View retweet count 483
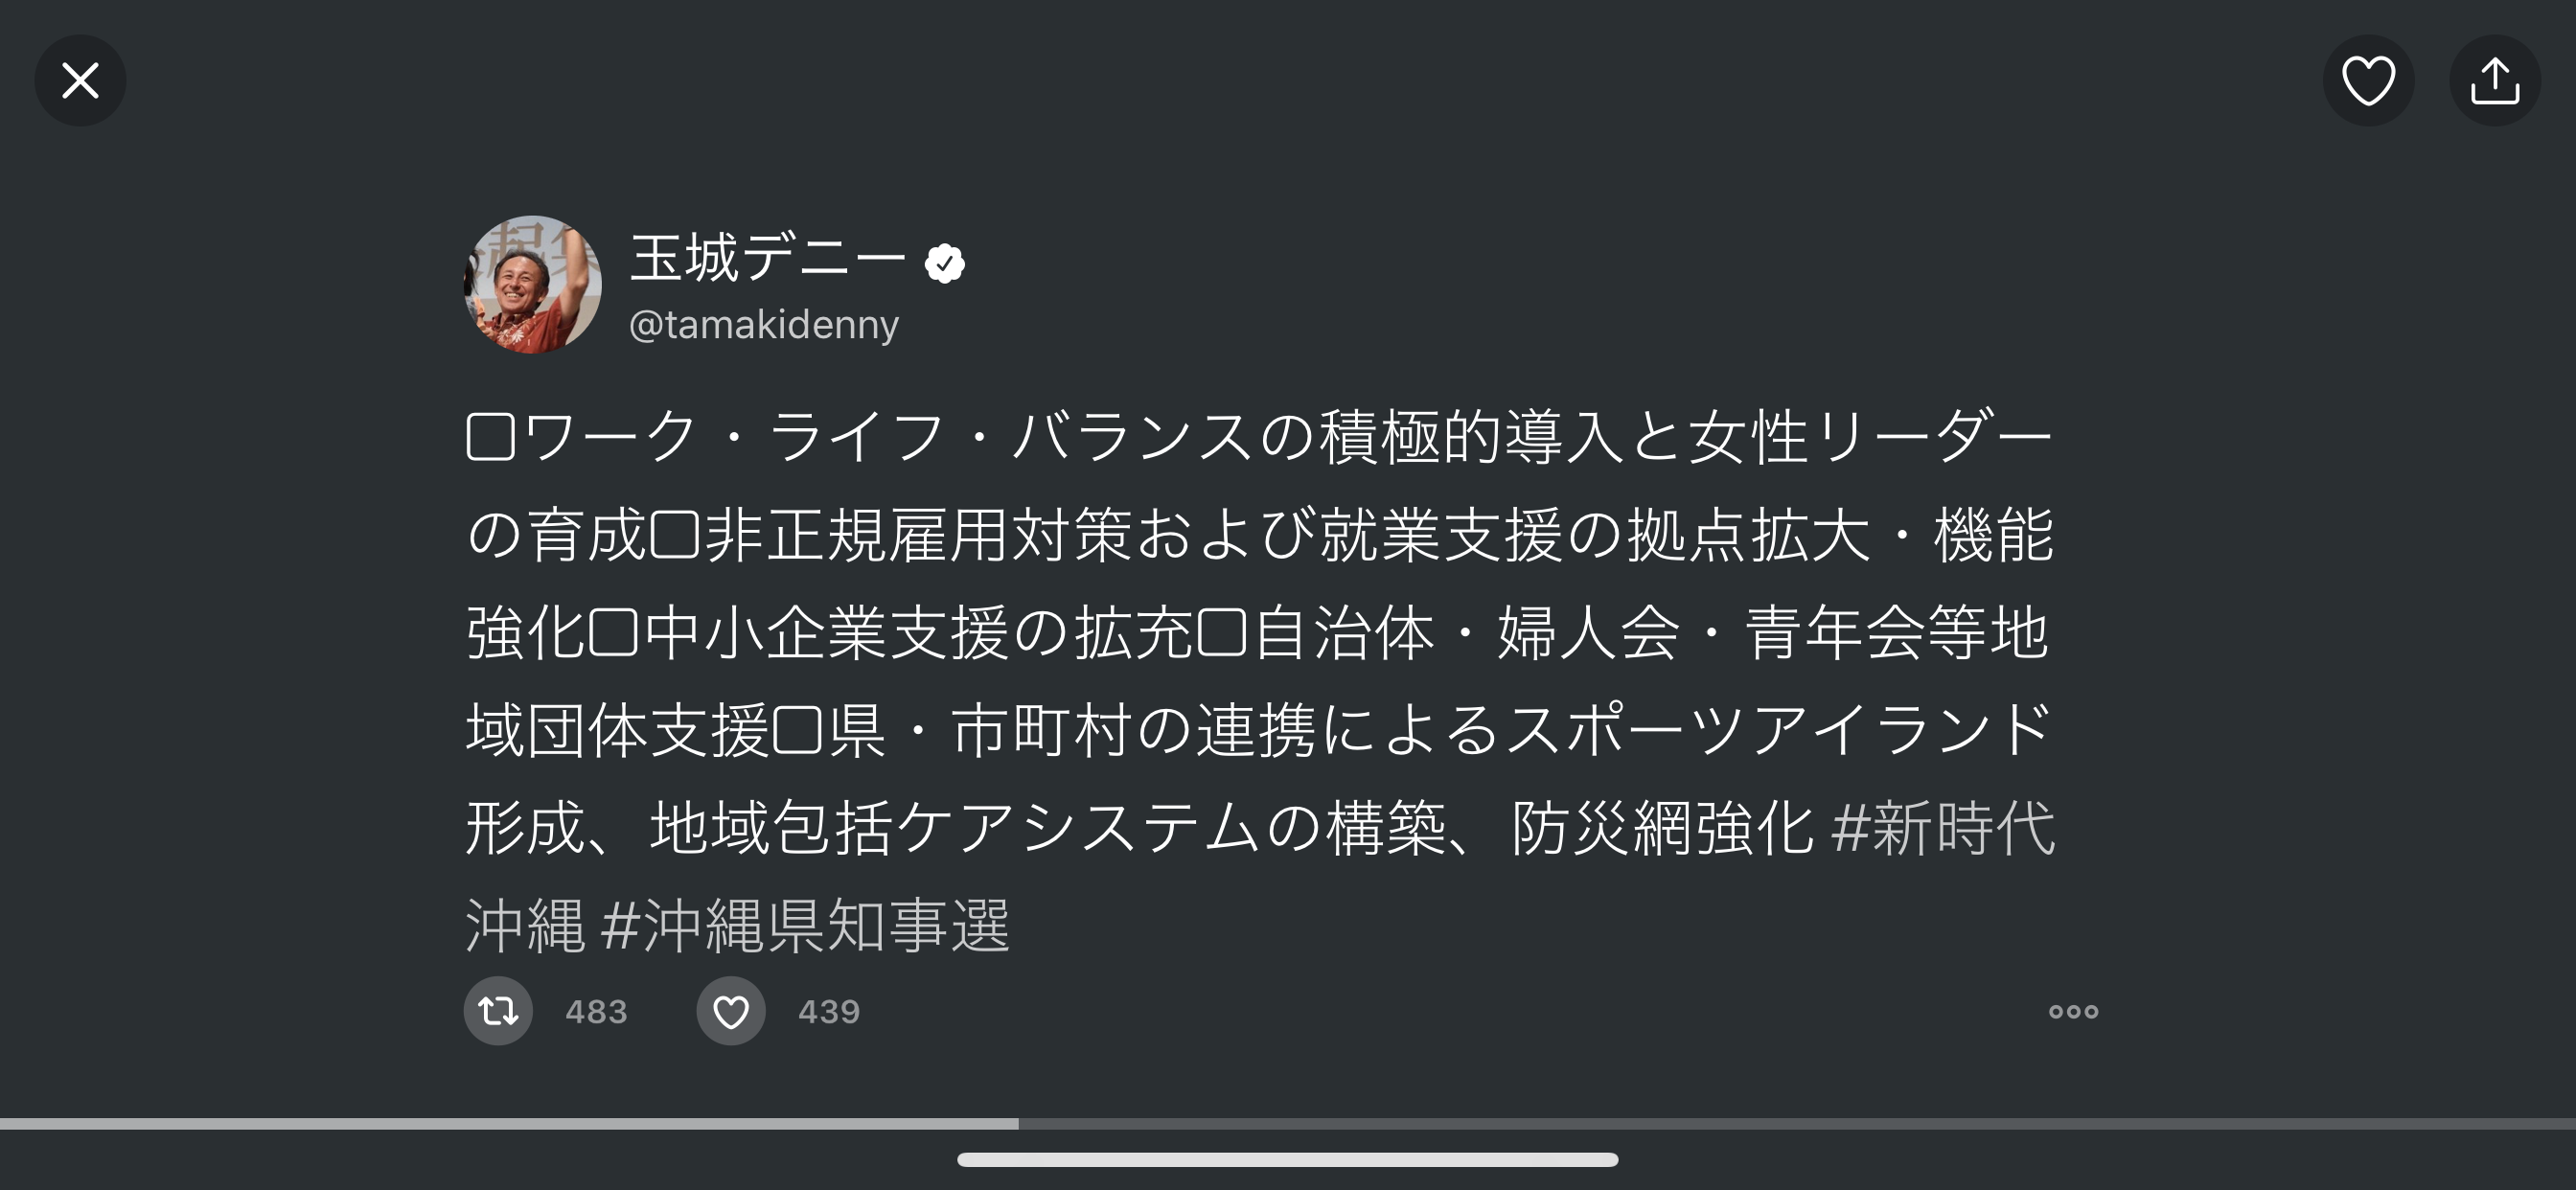The image size is (2576, 1190). click(596, 1012)
